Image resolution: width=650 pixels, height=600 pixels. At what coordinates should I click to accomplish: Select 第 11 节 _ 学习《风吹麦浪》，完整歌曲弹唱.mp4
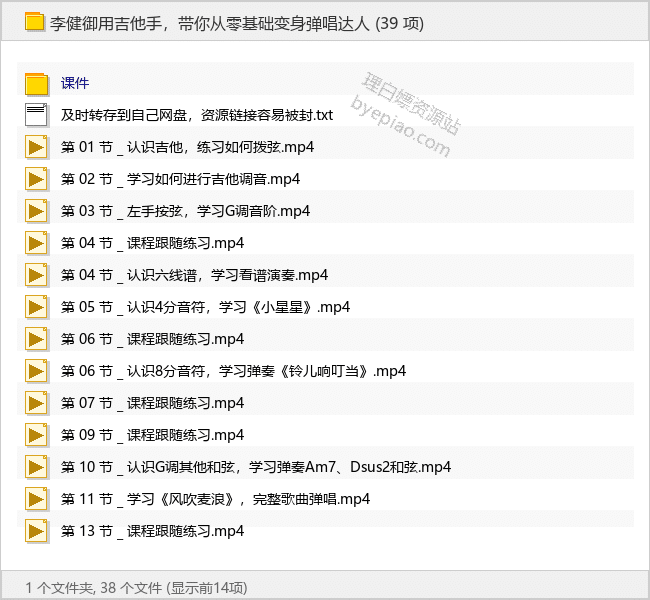tap(215, 499)
